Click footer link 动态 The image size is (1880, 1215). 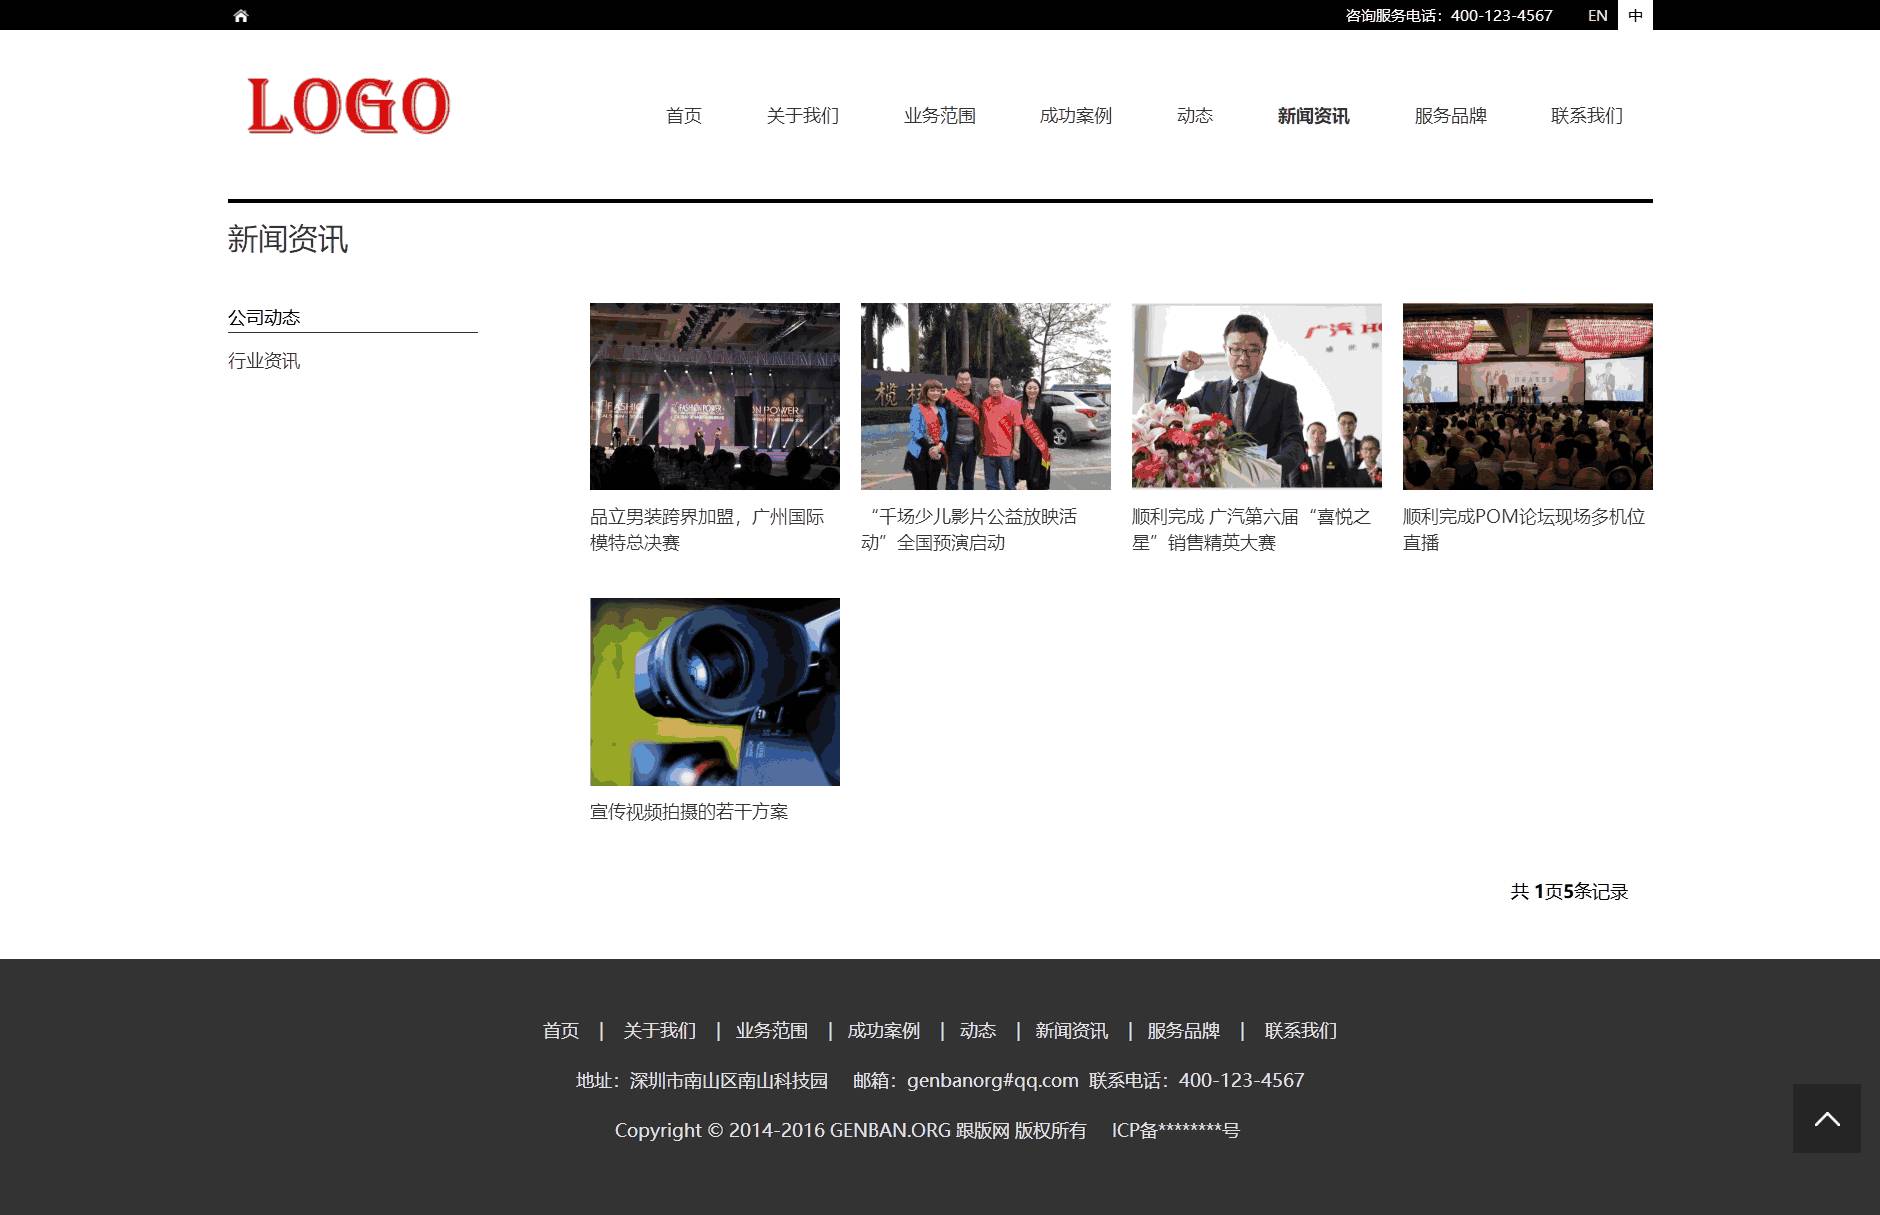coord(978,1031)
